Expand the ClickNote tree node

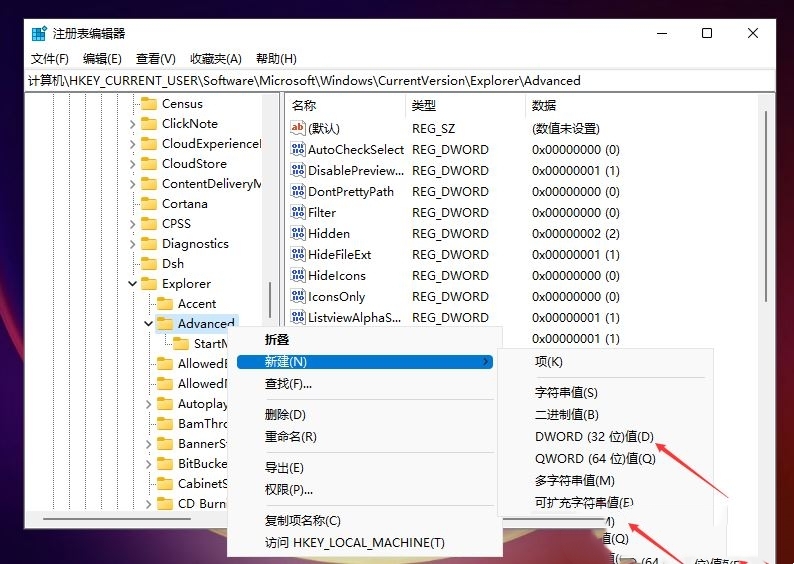click(133, 124)
